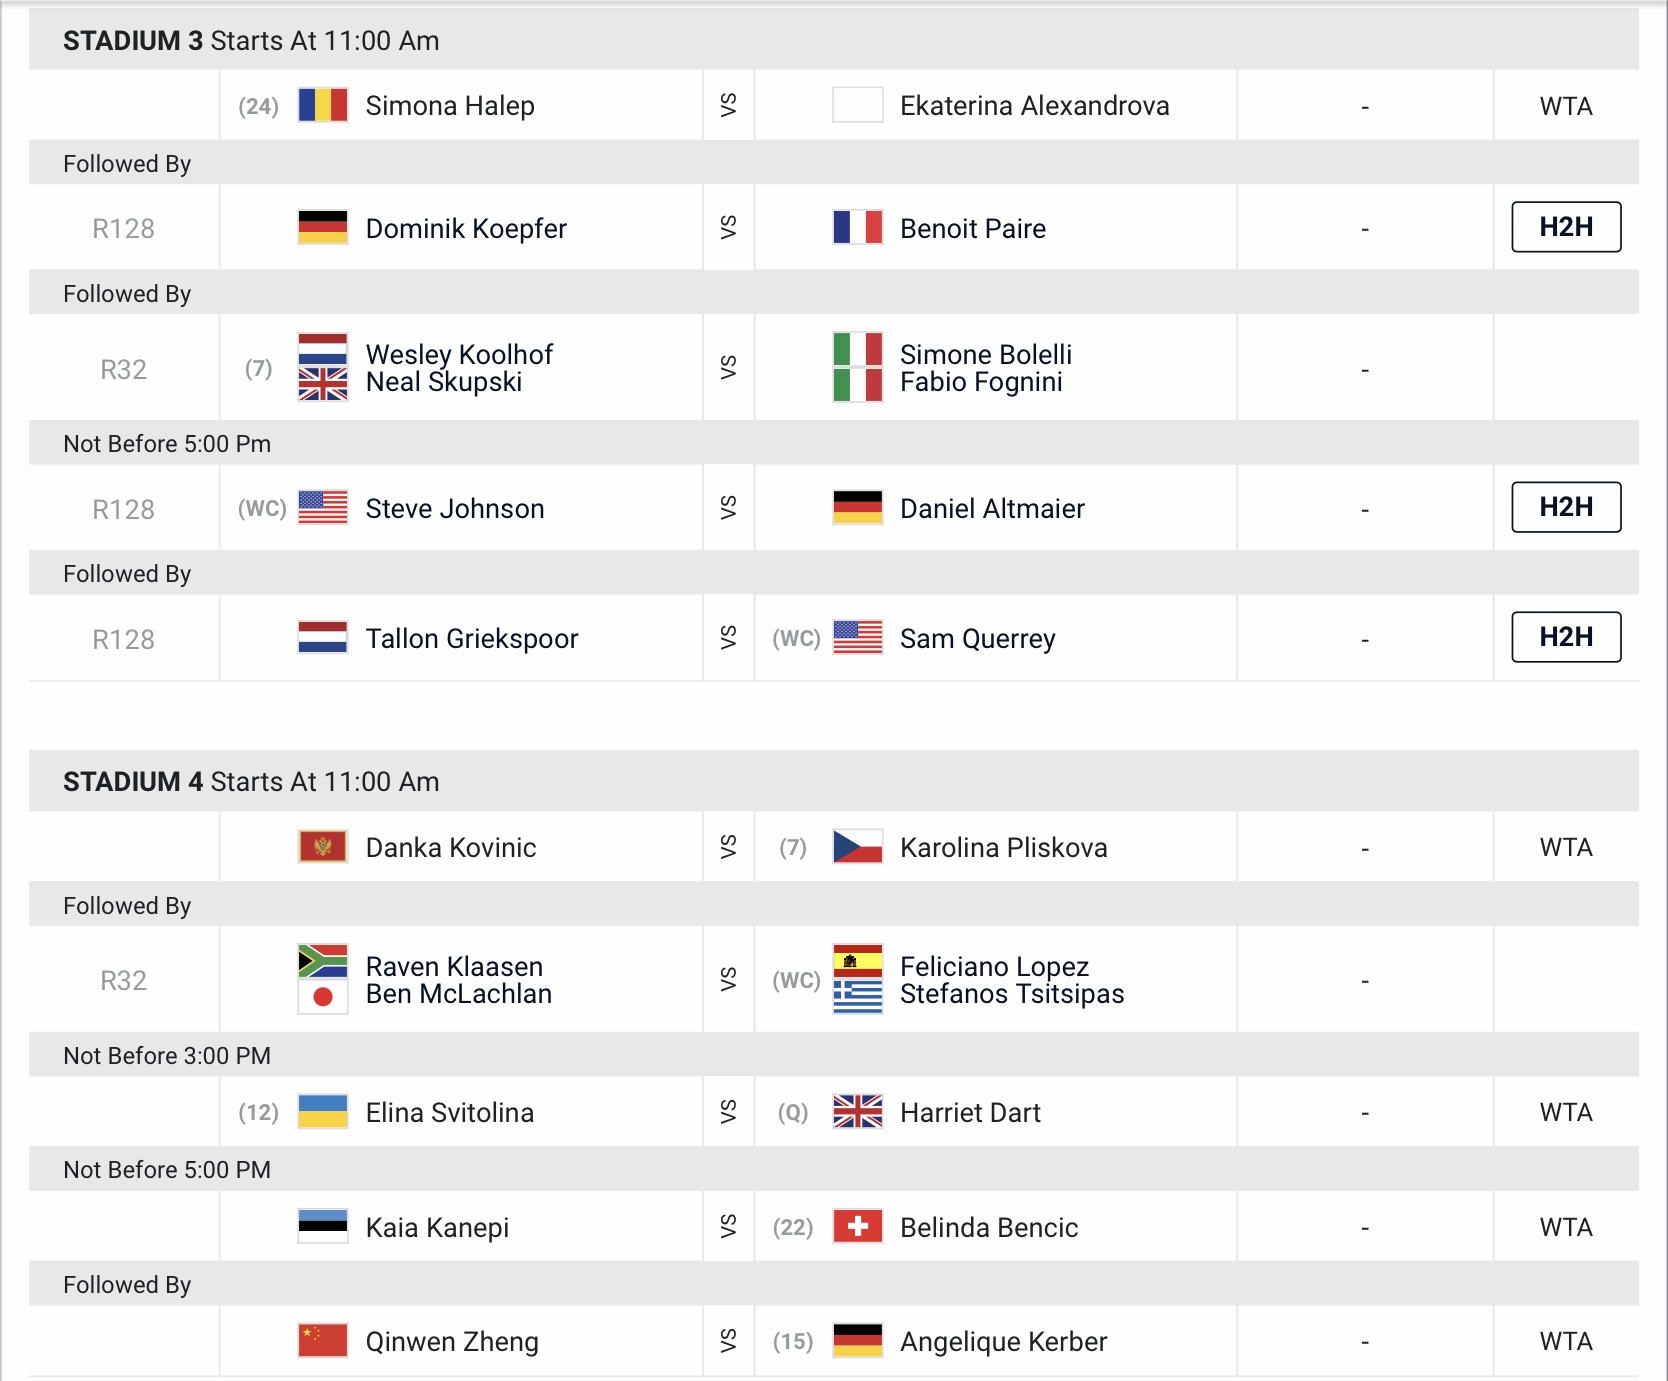Click Romanian flag beside Simona Halep
This screenshot has width=1668, height=1381.
pos(323,105)
